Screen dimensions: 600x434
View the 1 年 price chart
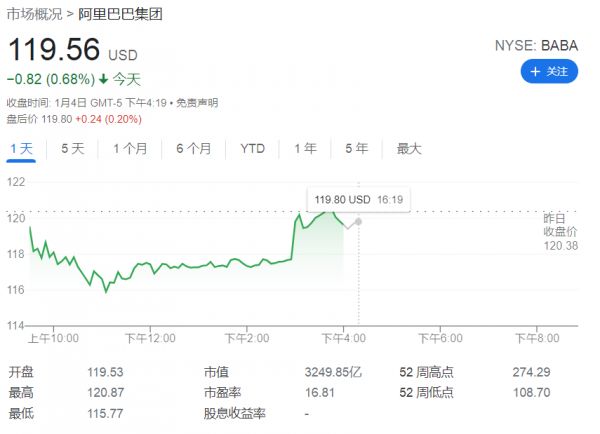point(305,149)
